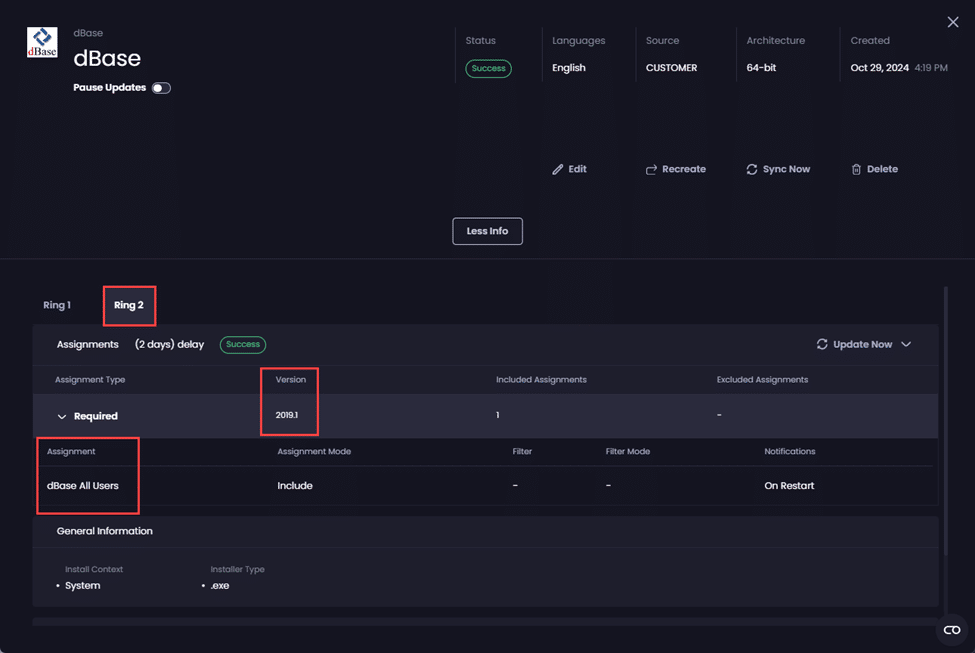Click the dBase All Users assignment

(83, 486)
